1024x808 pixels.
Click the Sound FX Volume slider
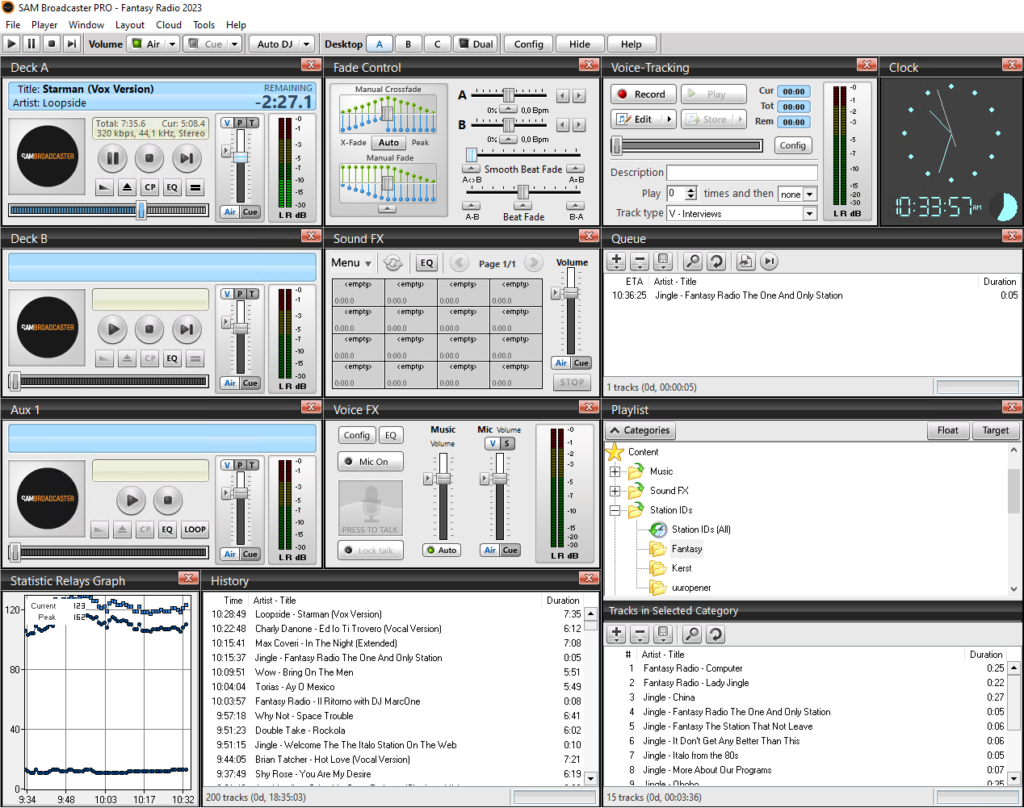571,311
